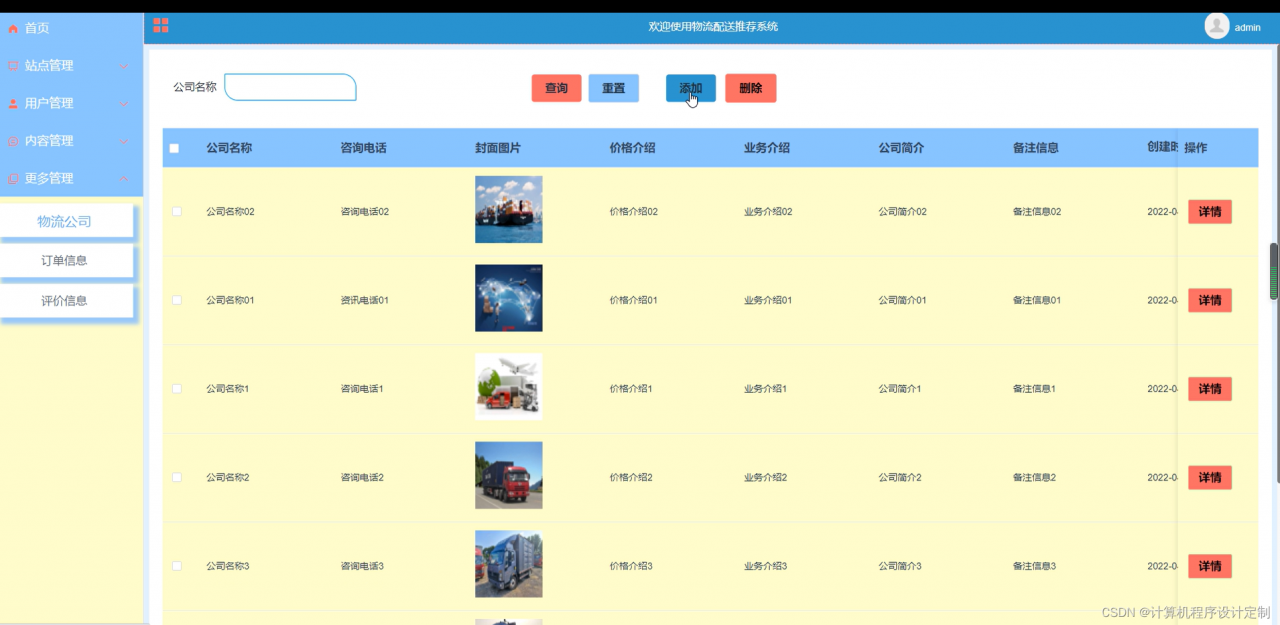Click the 添加 add button
This screenshot has height=625, width=1280.
pos(691,88)
